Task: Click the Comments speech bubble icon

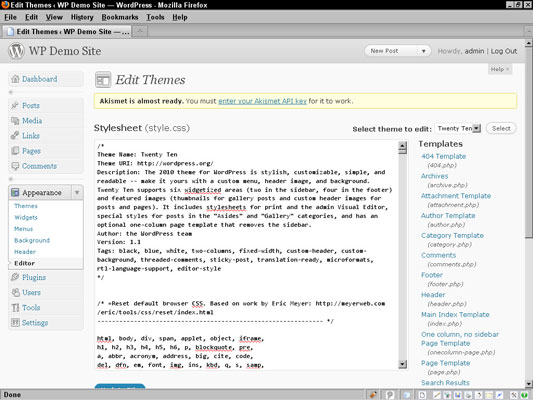Action: (15, 166)
